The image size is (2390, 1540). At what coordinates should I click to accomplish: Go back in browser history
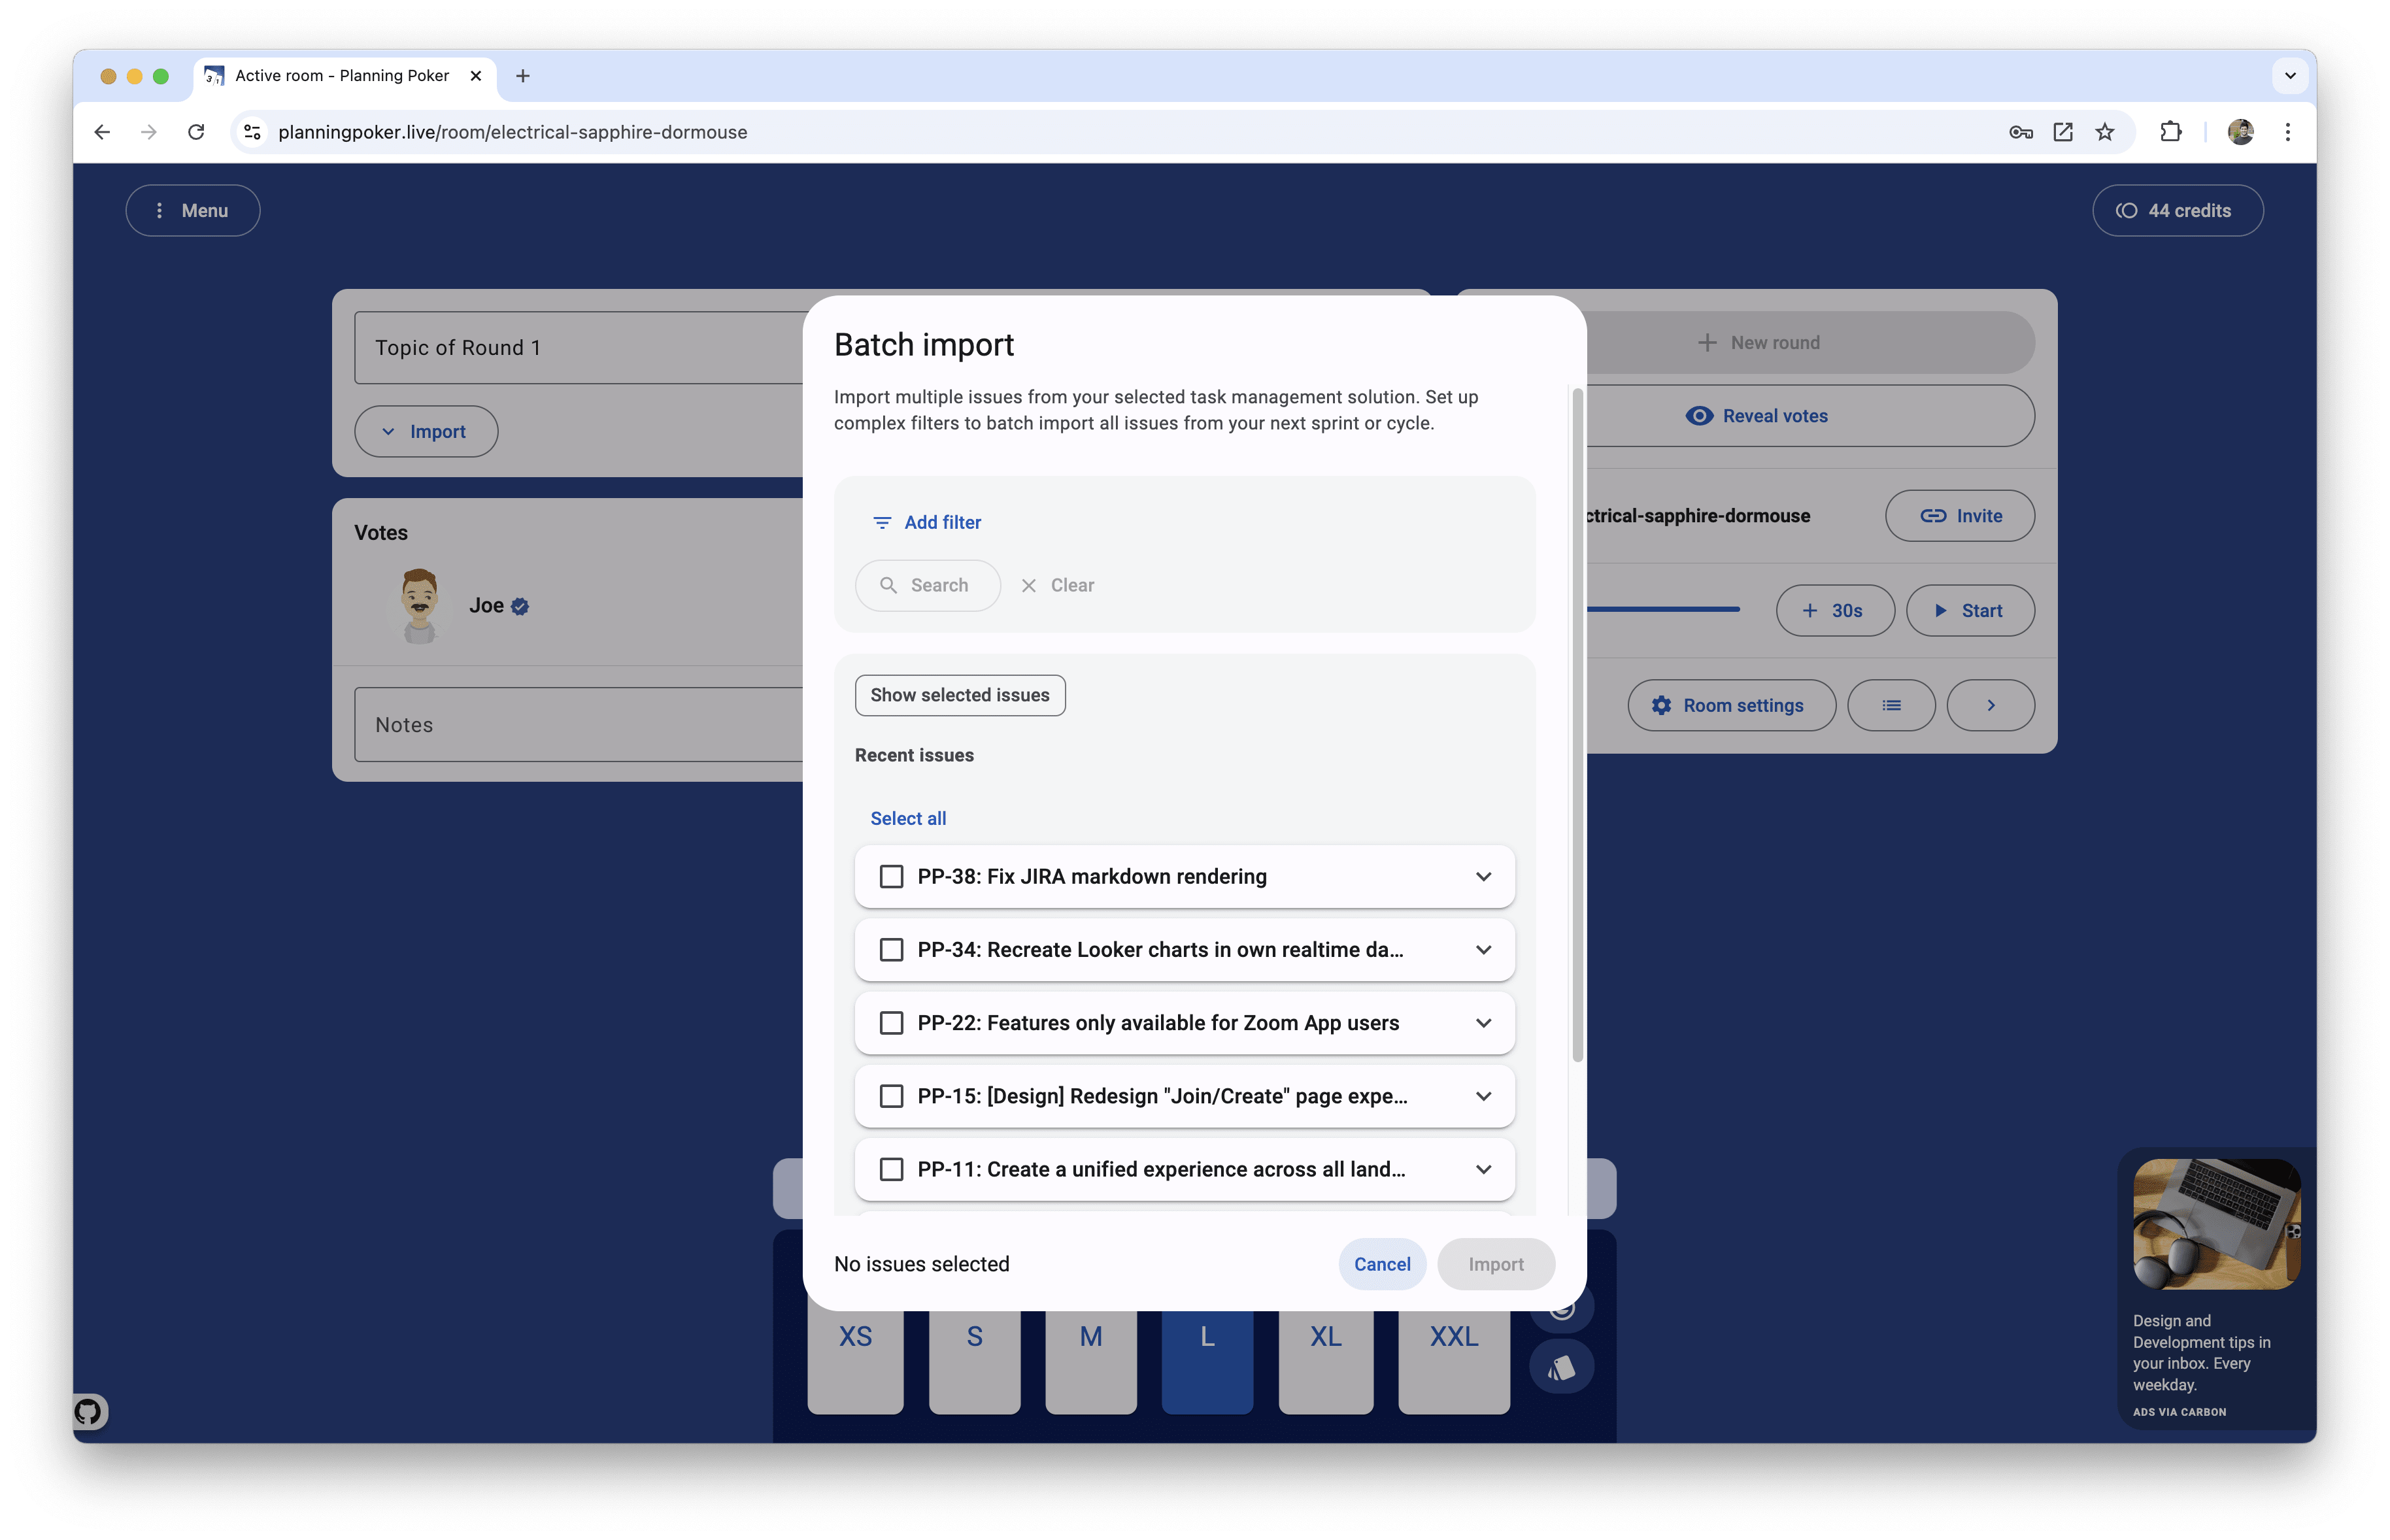[102, 132]
